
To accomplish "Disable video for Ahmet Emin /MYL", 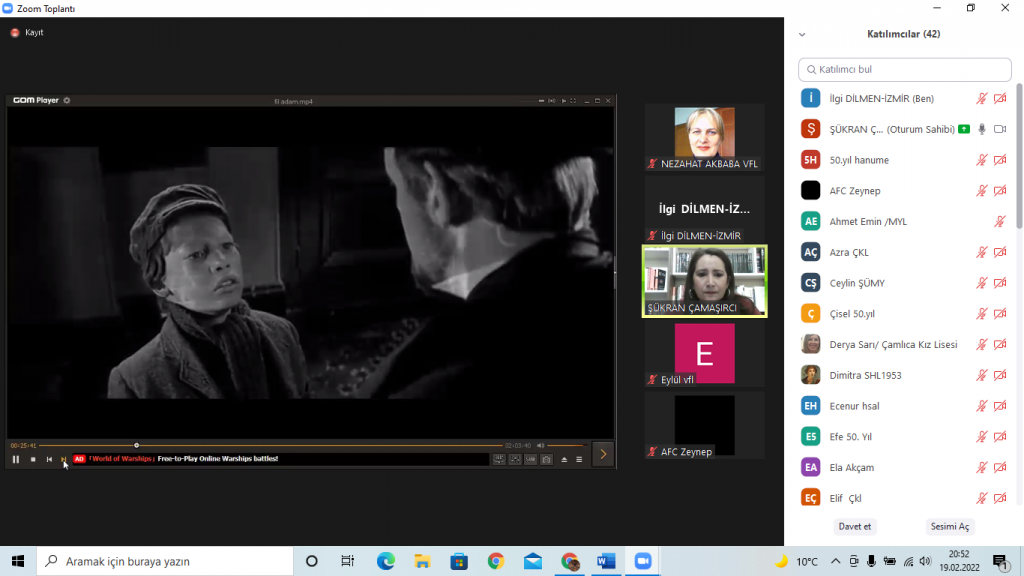I will [998, 221].
